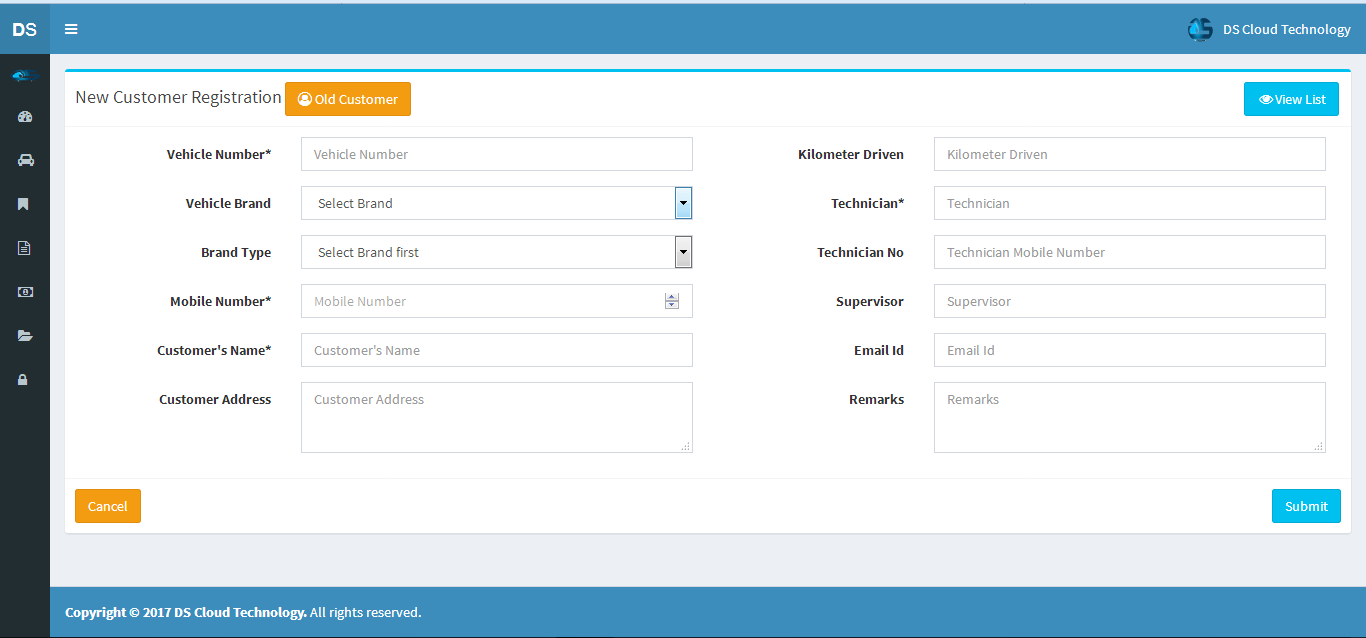Click the Vehicle Brand dropdown arrow
Viewport: 1366px width, 638px height.
tap(683, 203)
